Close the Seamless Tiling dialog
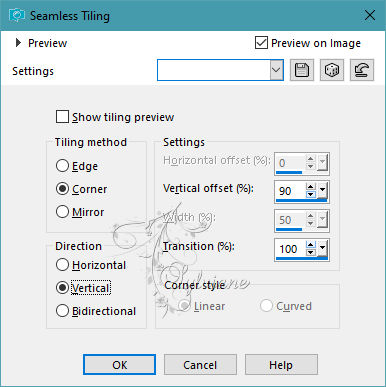386x387 pixels. [370, 15]
